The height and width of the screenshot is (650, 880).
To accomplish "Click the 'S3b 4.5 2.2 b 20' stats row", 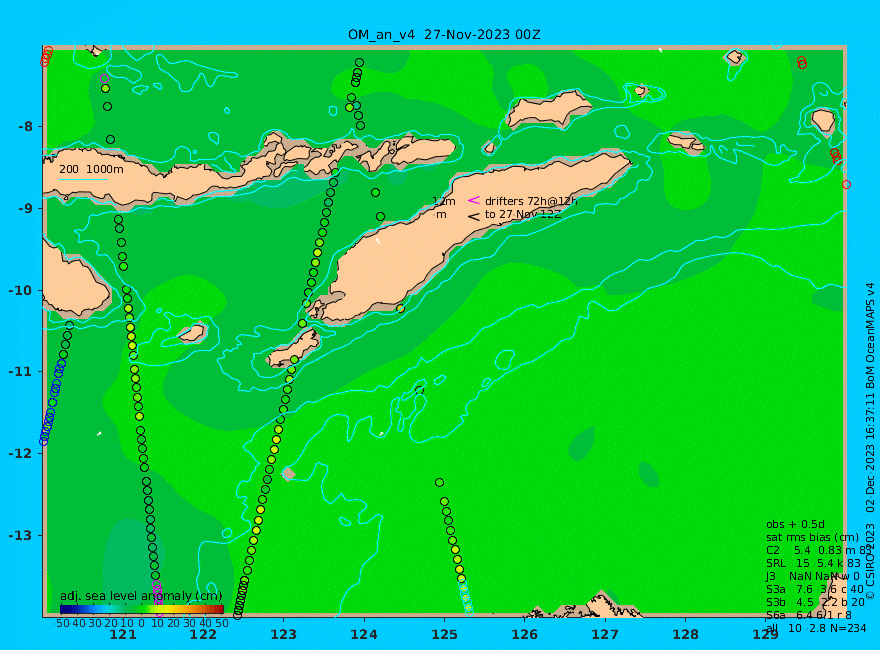I will (x=815, y=602).
